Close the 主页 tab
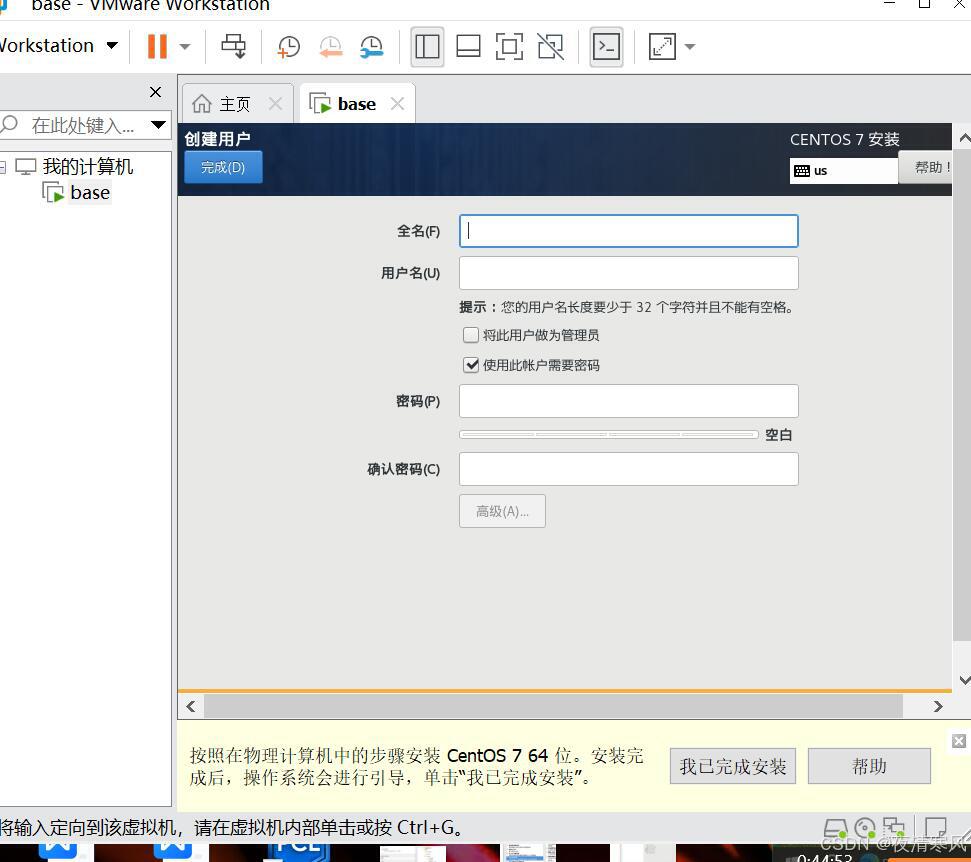971x862 pixels. point(276,104)
